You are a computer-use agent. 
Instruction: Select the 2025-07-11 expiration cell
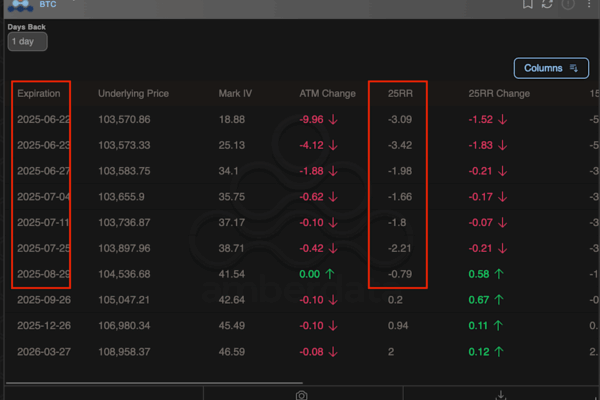(43, 222)
